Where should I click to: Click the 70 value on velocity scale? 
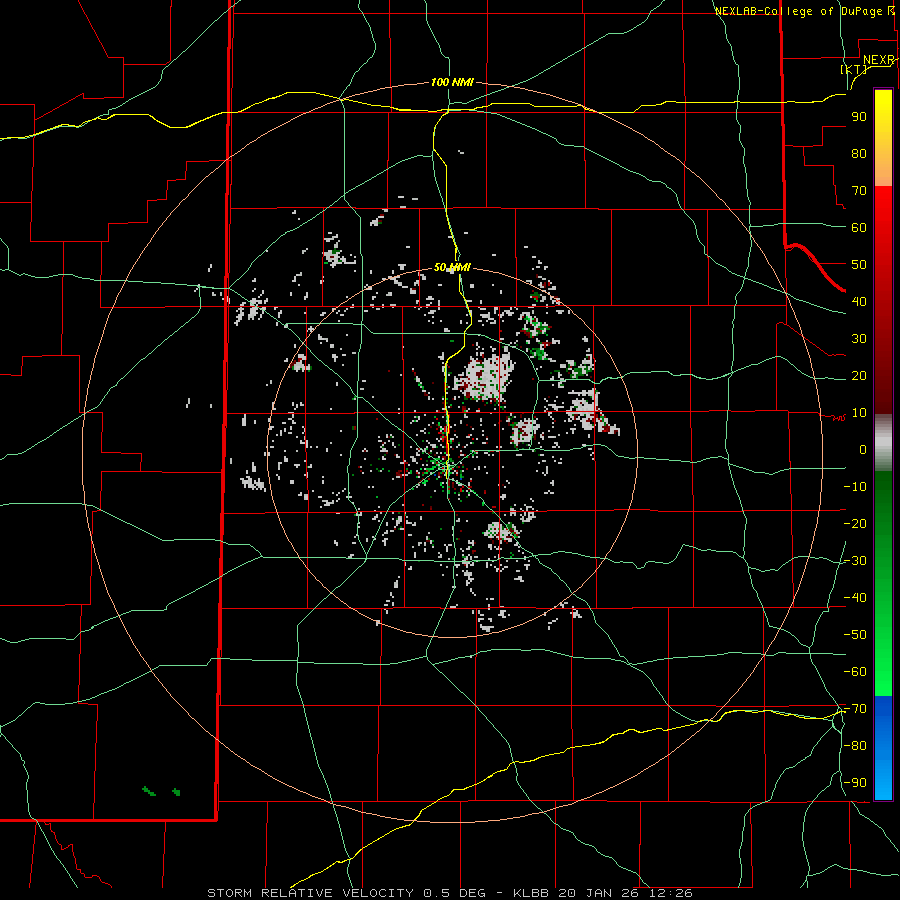click(859, 191)
